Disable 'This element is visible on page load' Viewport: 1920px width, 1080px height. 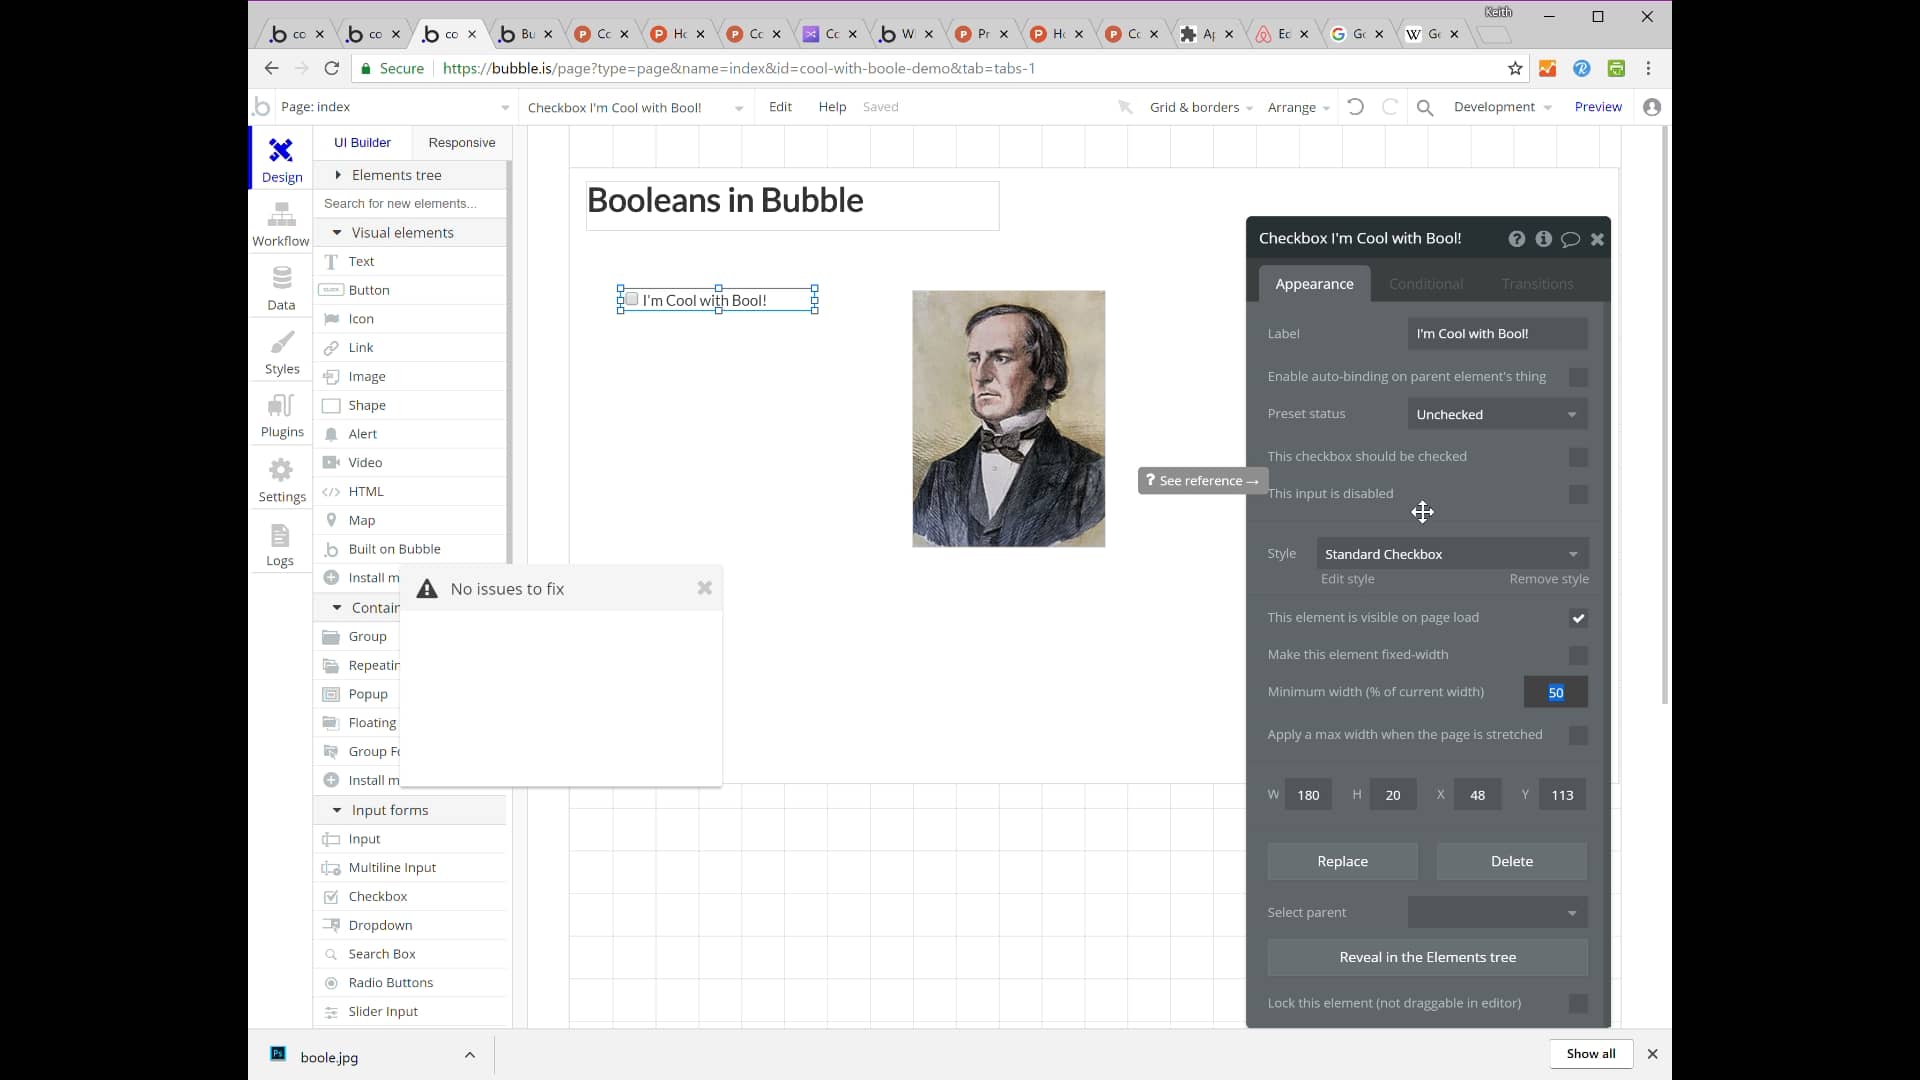1578,618
